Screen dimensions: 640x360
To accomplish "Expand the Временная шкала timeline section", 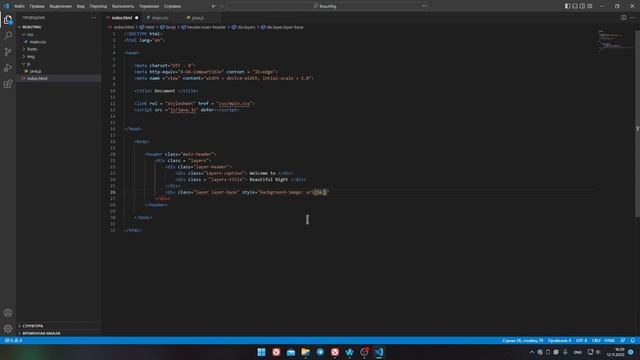I will click(41, 333).
